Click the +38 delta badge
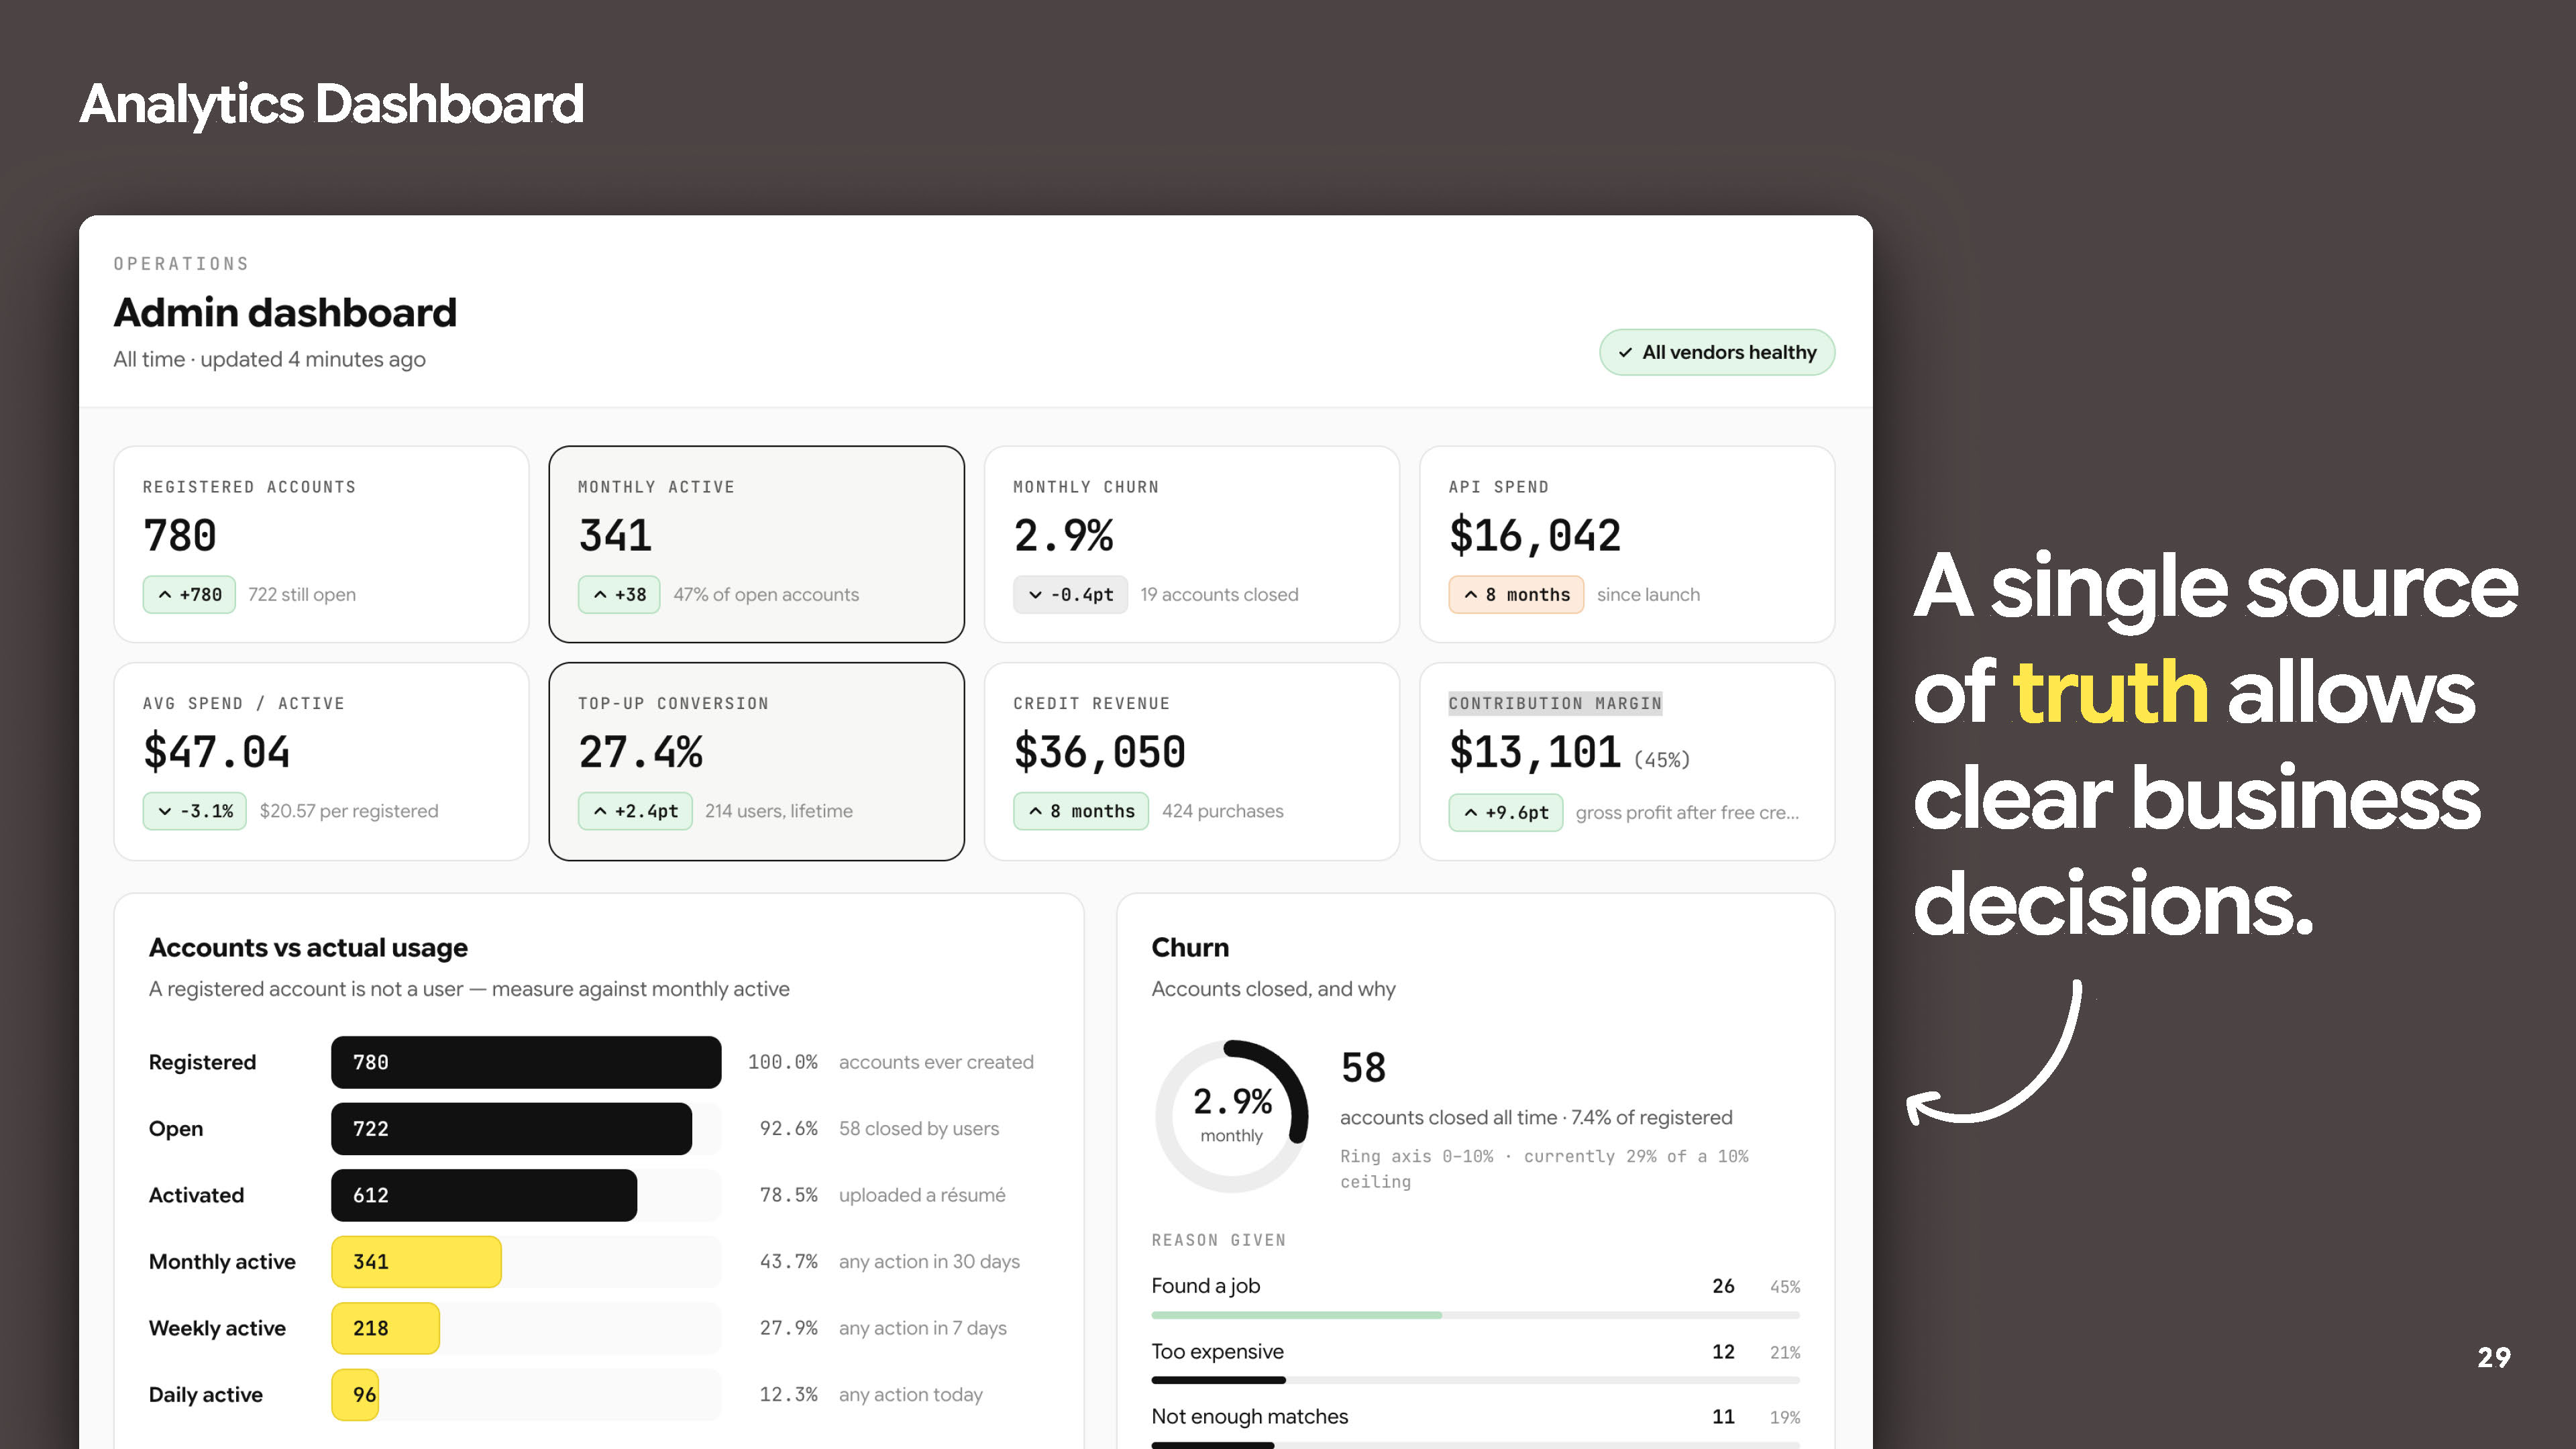2576x1449 pixels. (x=619, y=595)
